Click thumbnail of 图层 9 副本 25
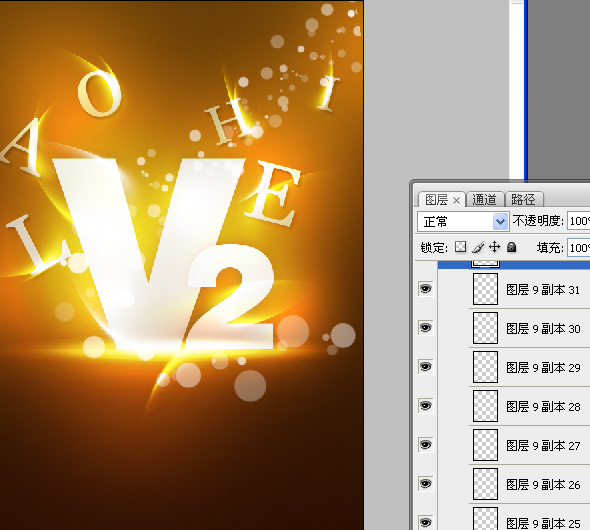This screenshot has height=530, width=590. pos(485,519)
